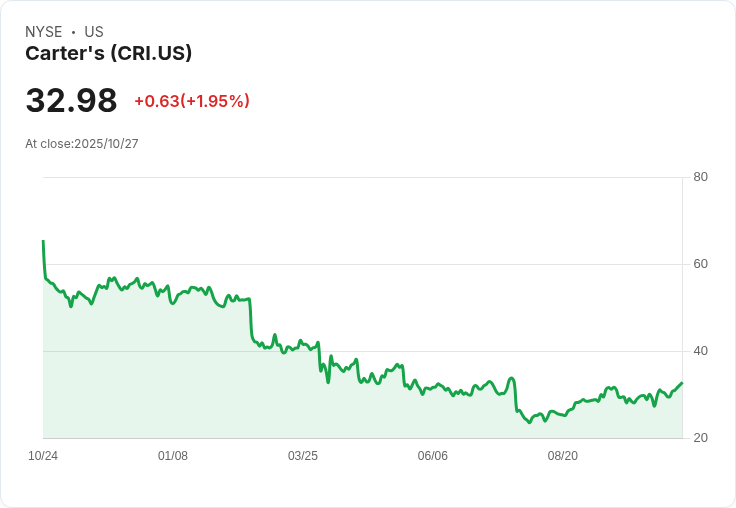Click the NYSE exchange label
The width and height of the screenshot is (736, 508).
[44, 32]
